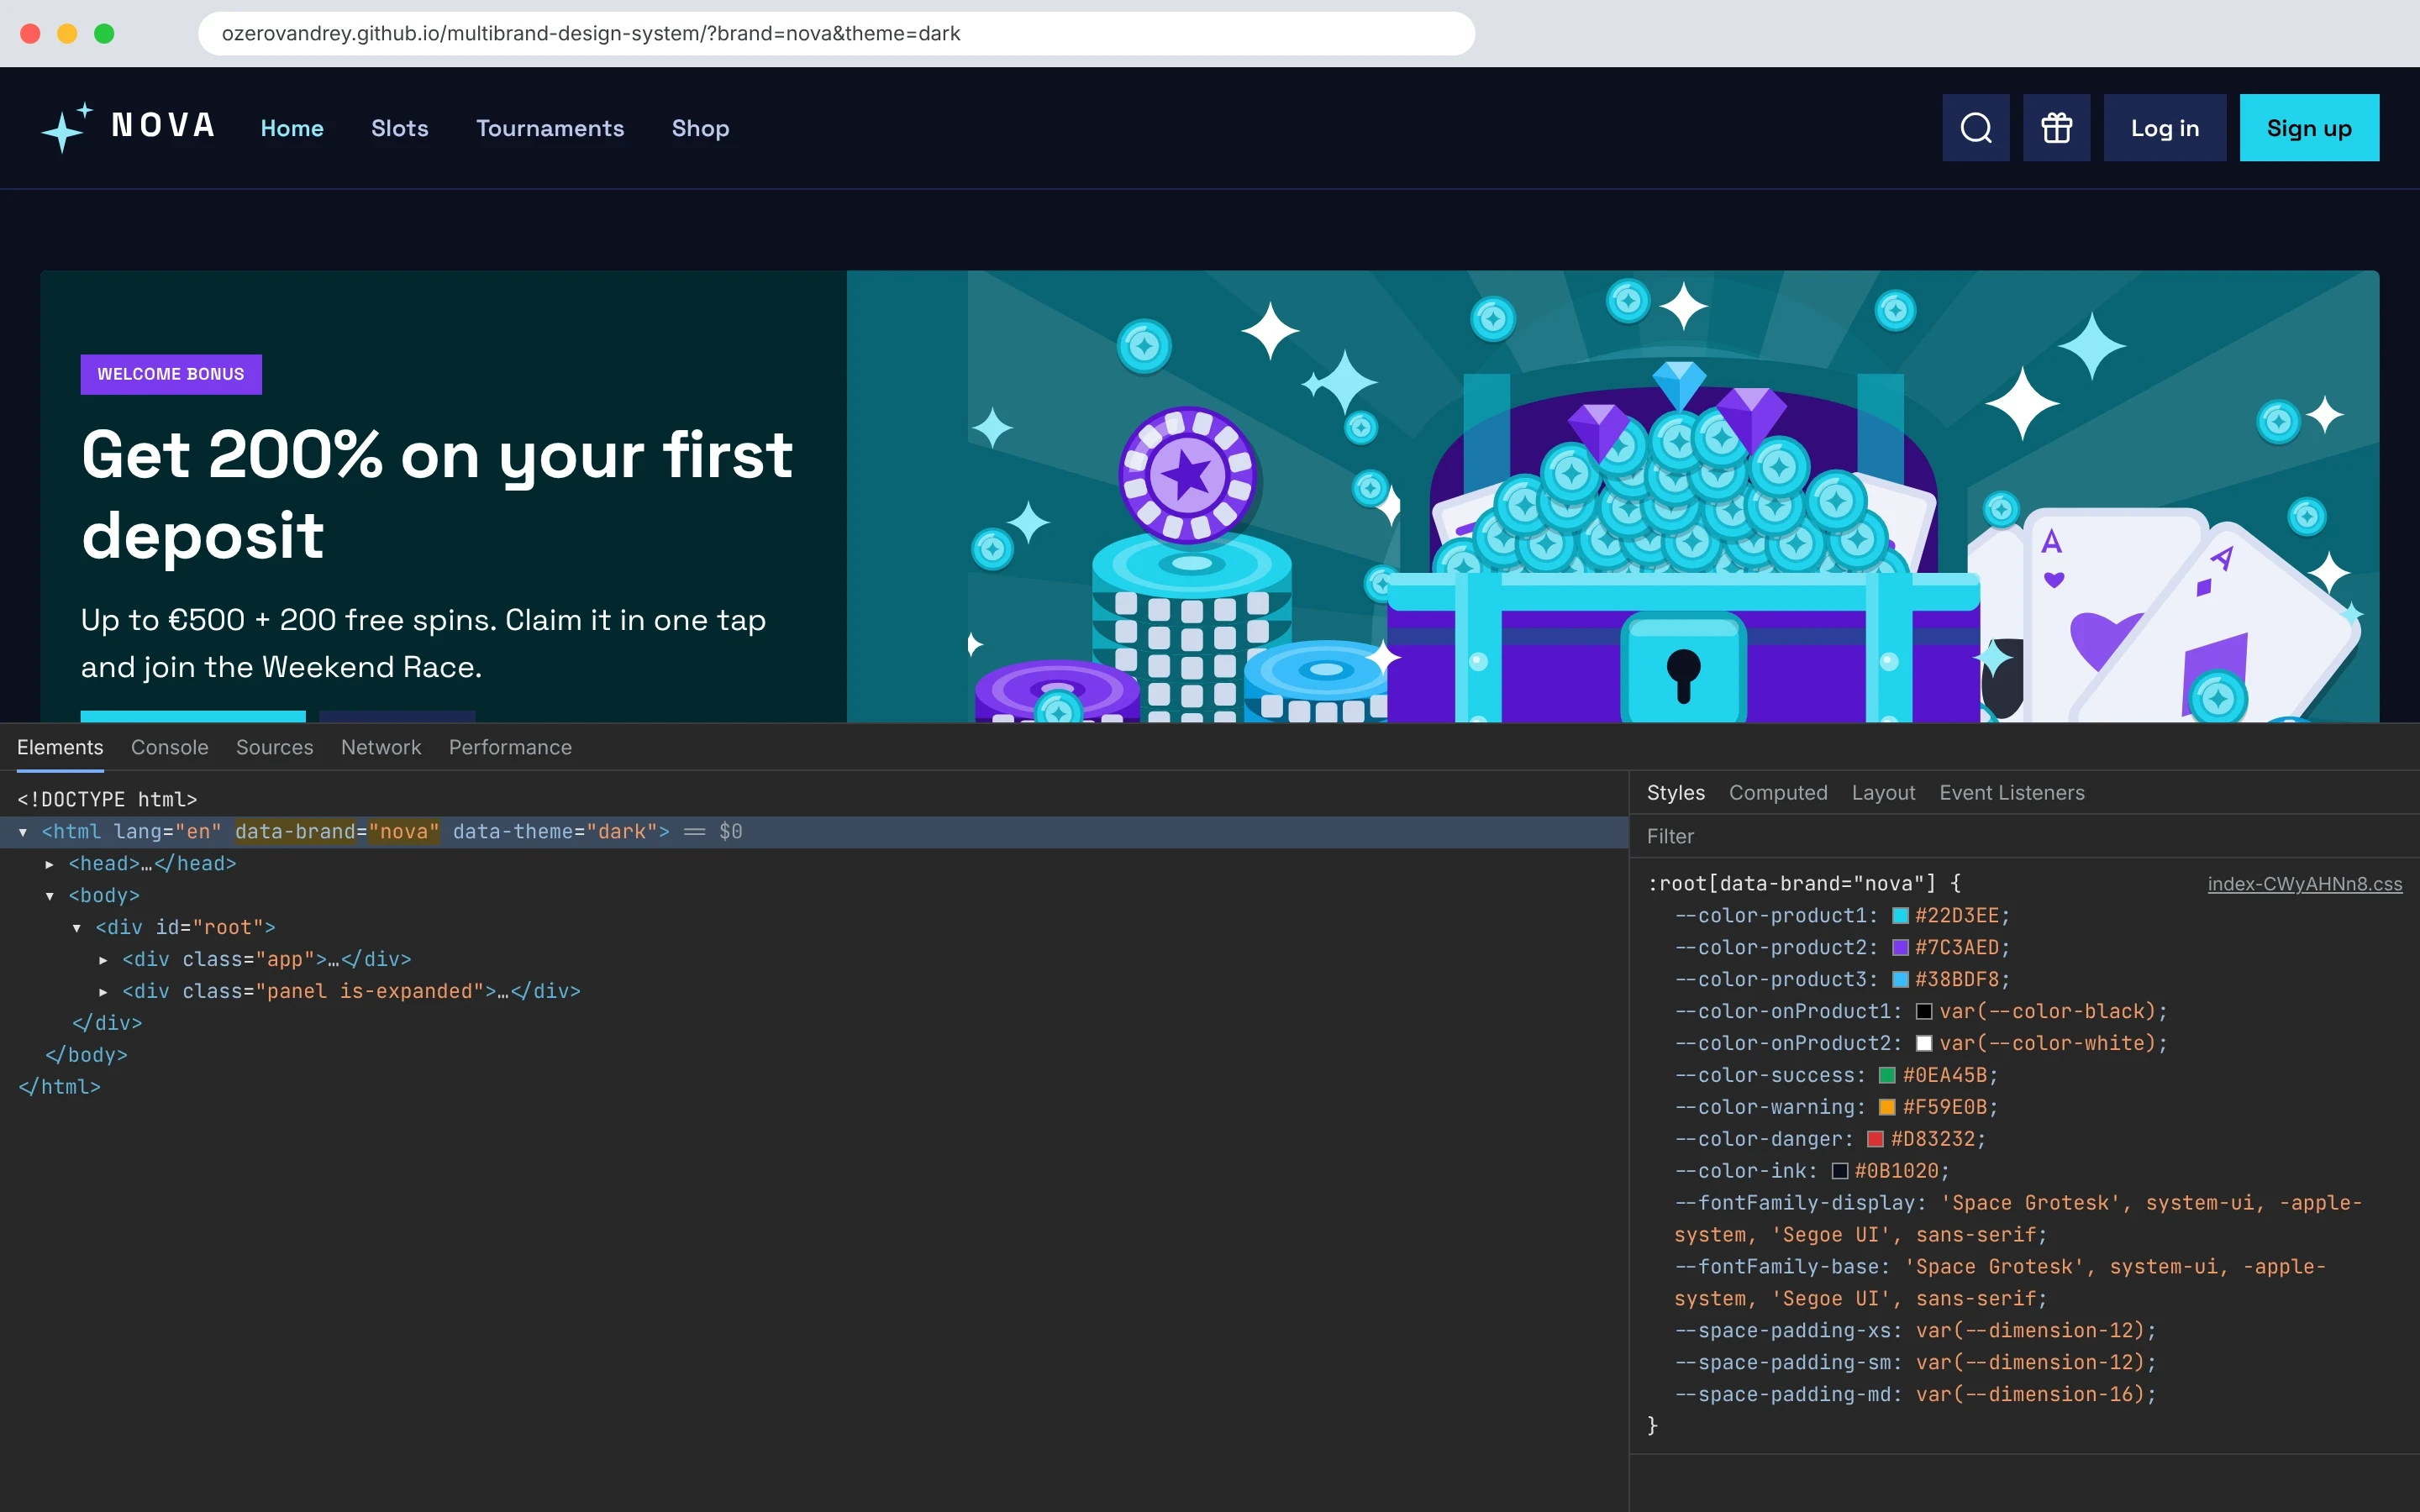
Task: Click the styles Filter input
Action: pyautogui.click(x=2025, y=836)
